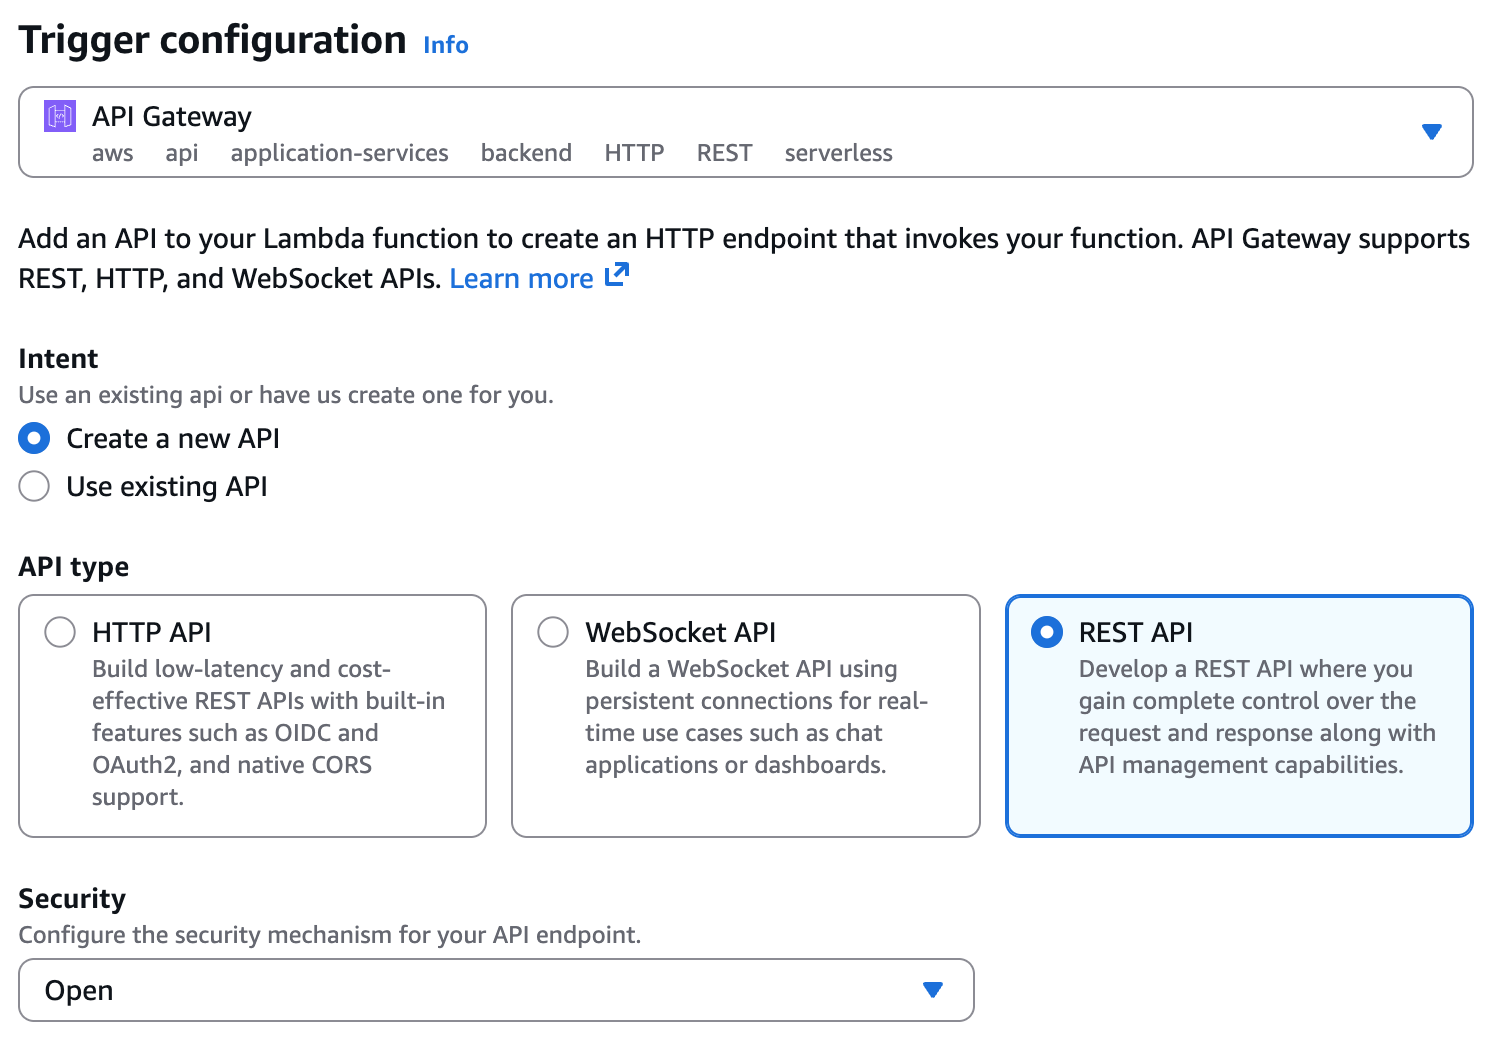This screenshot has width=1490, height=1044.
Task: Click the API Gateway service icon
Action: (x=60, y=116)
